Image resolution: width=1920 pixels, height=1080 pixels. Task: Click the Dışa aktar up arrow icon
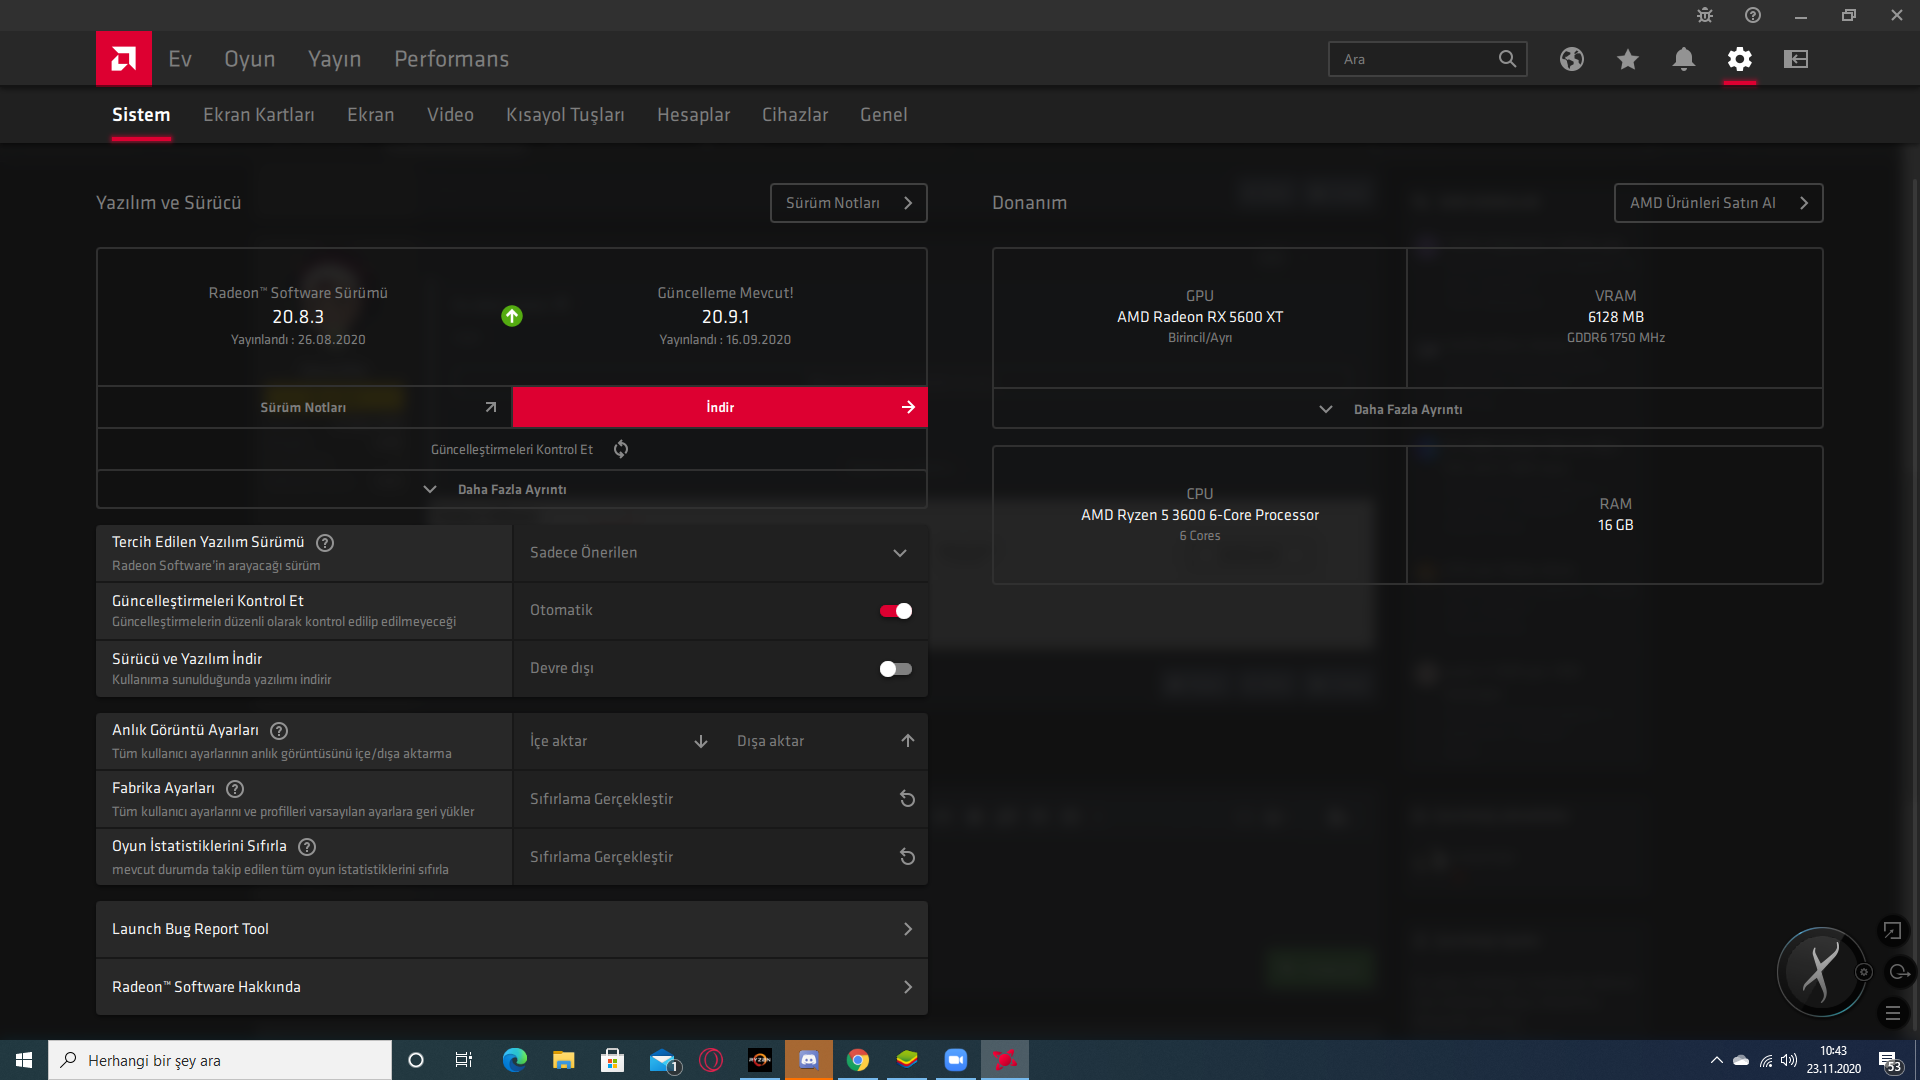point(908,741)
